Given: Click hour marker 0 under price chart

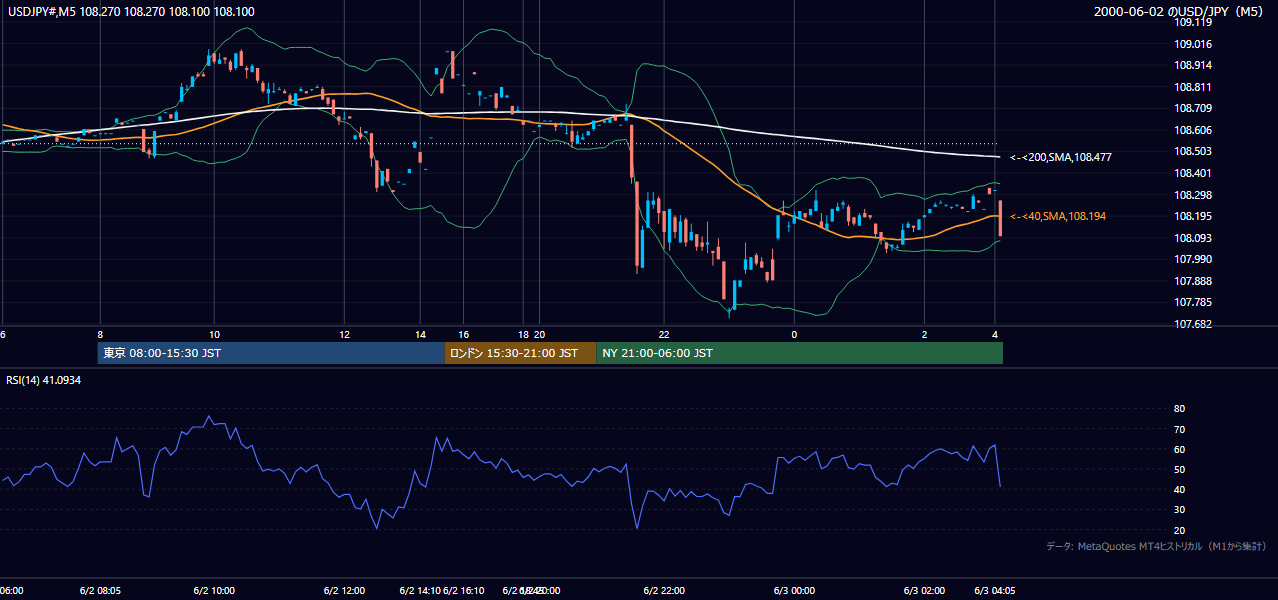Looking at the screenshot, I should 794,334.
